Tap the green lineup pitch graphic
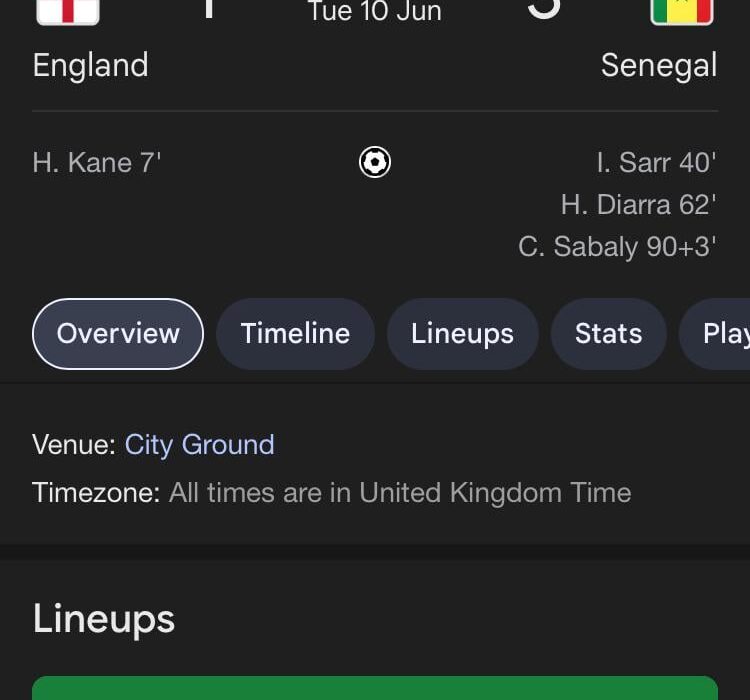Screen dimensions: 750x700 coord(375,688)
